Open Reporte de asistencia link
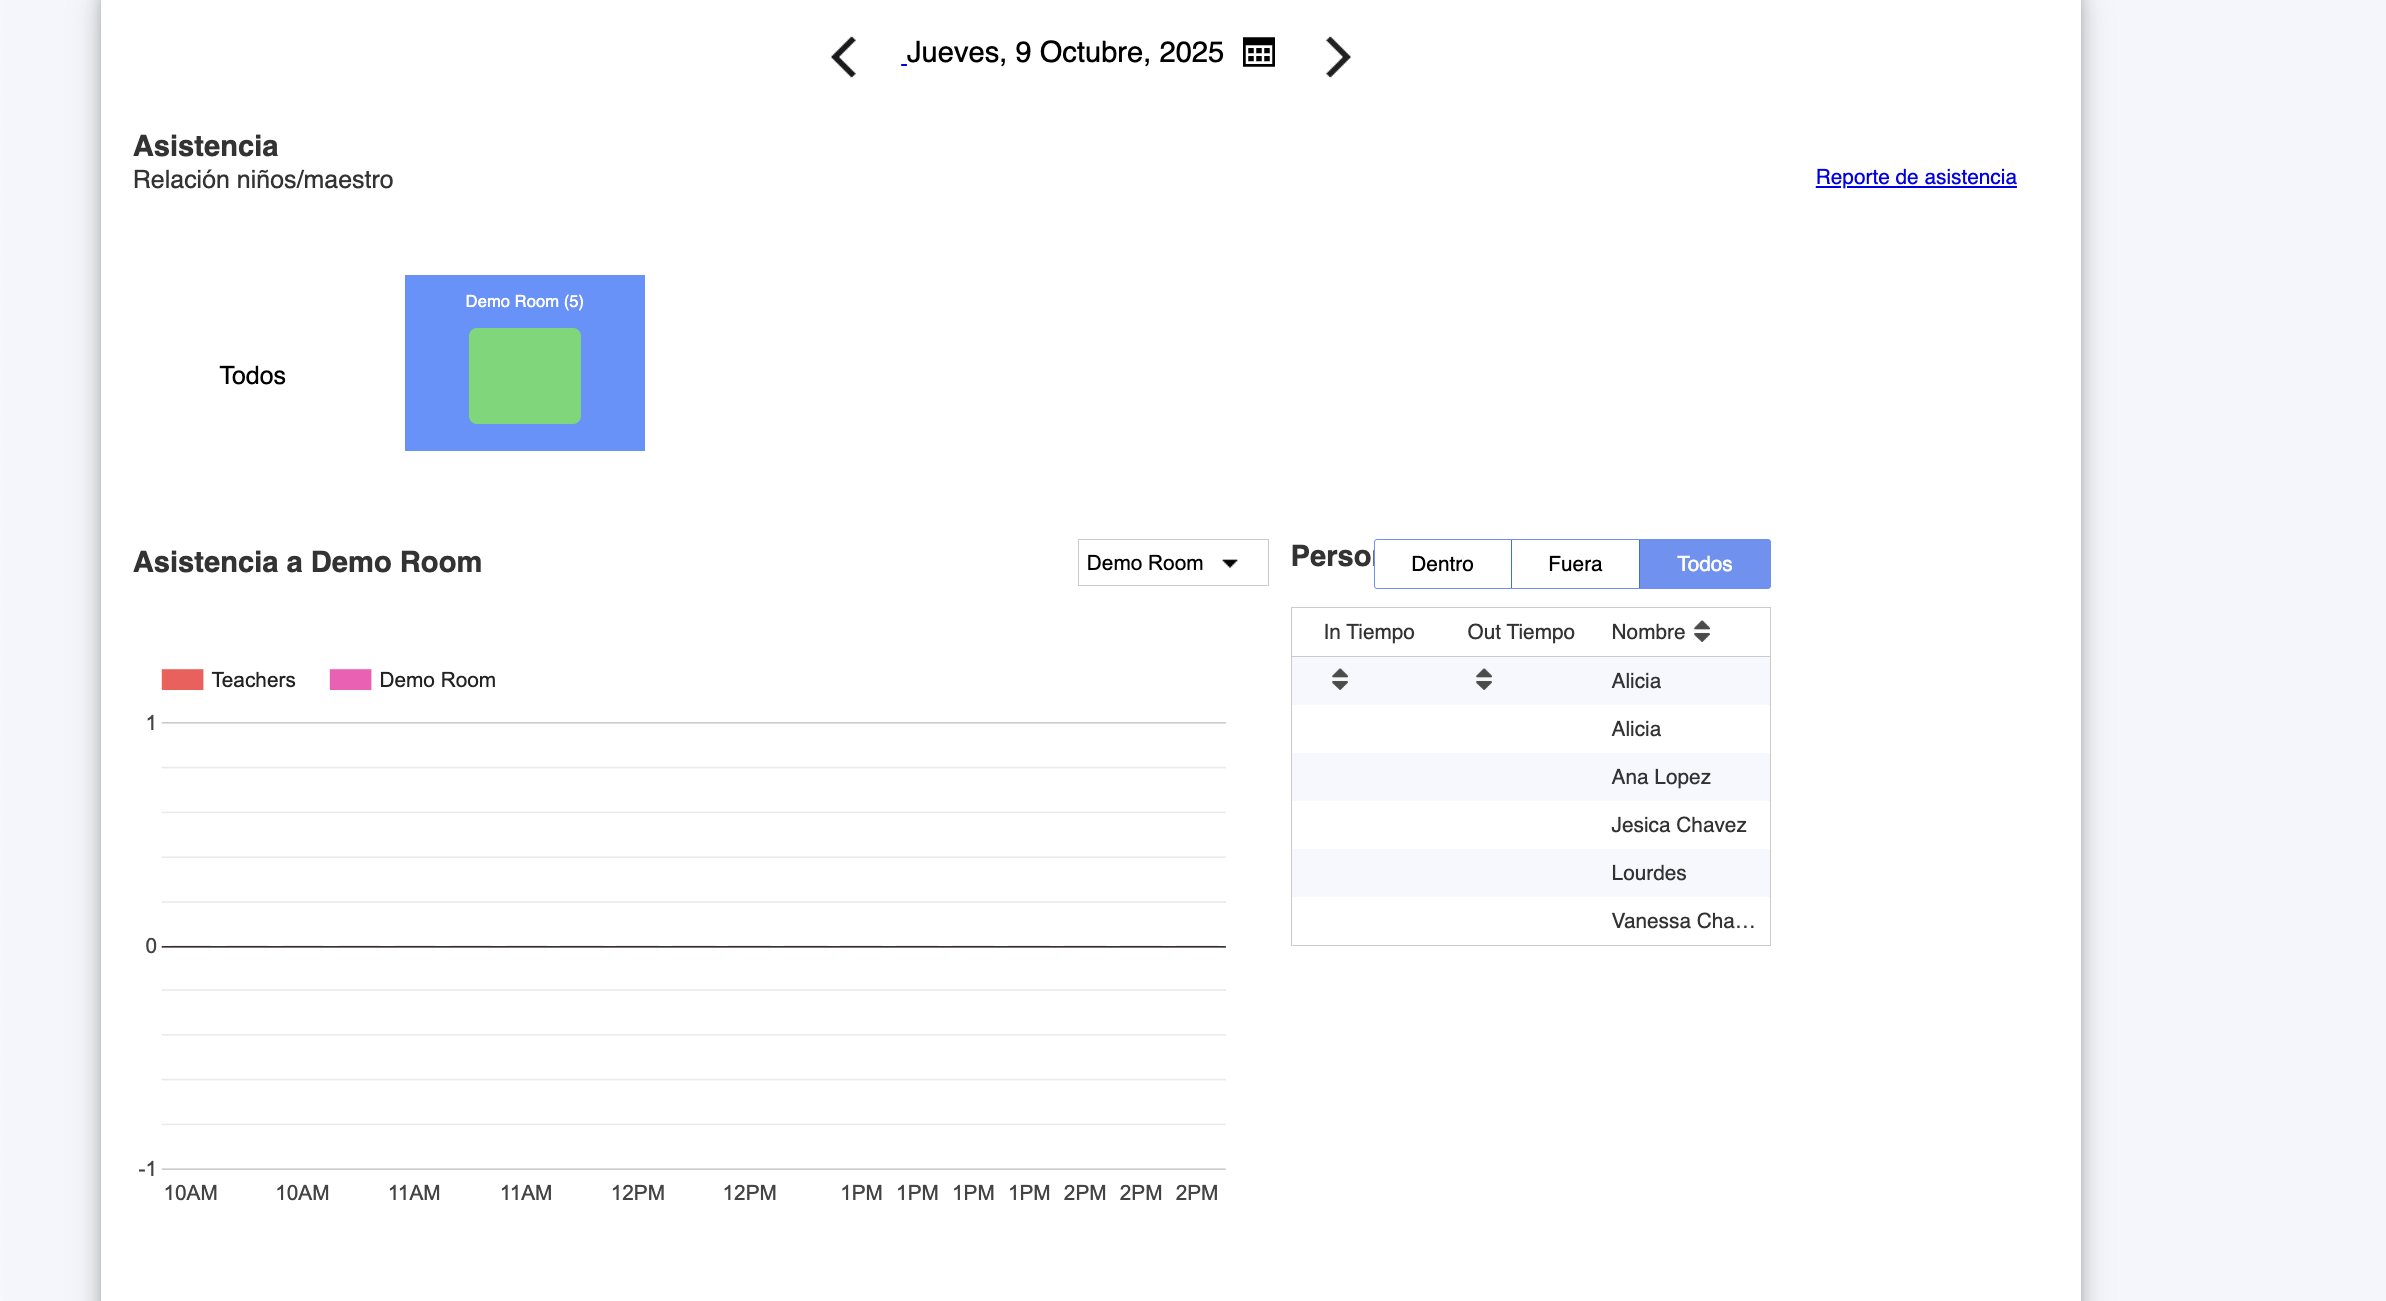 1915,177
